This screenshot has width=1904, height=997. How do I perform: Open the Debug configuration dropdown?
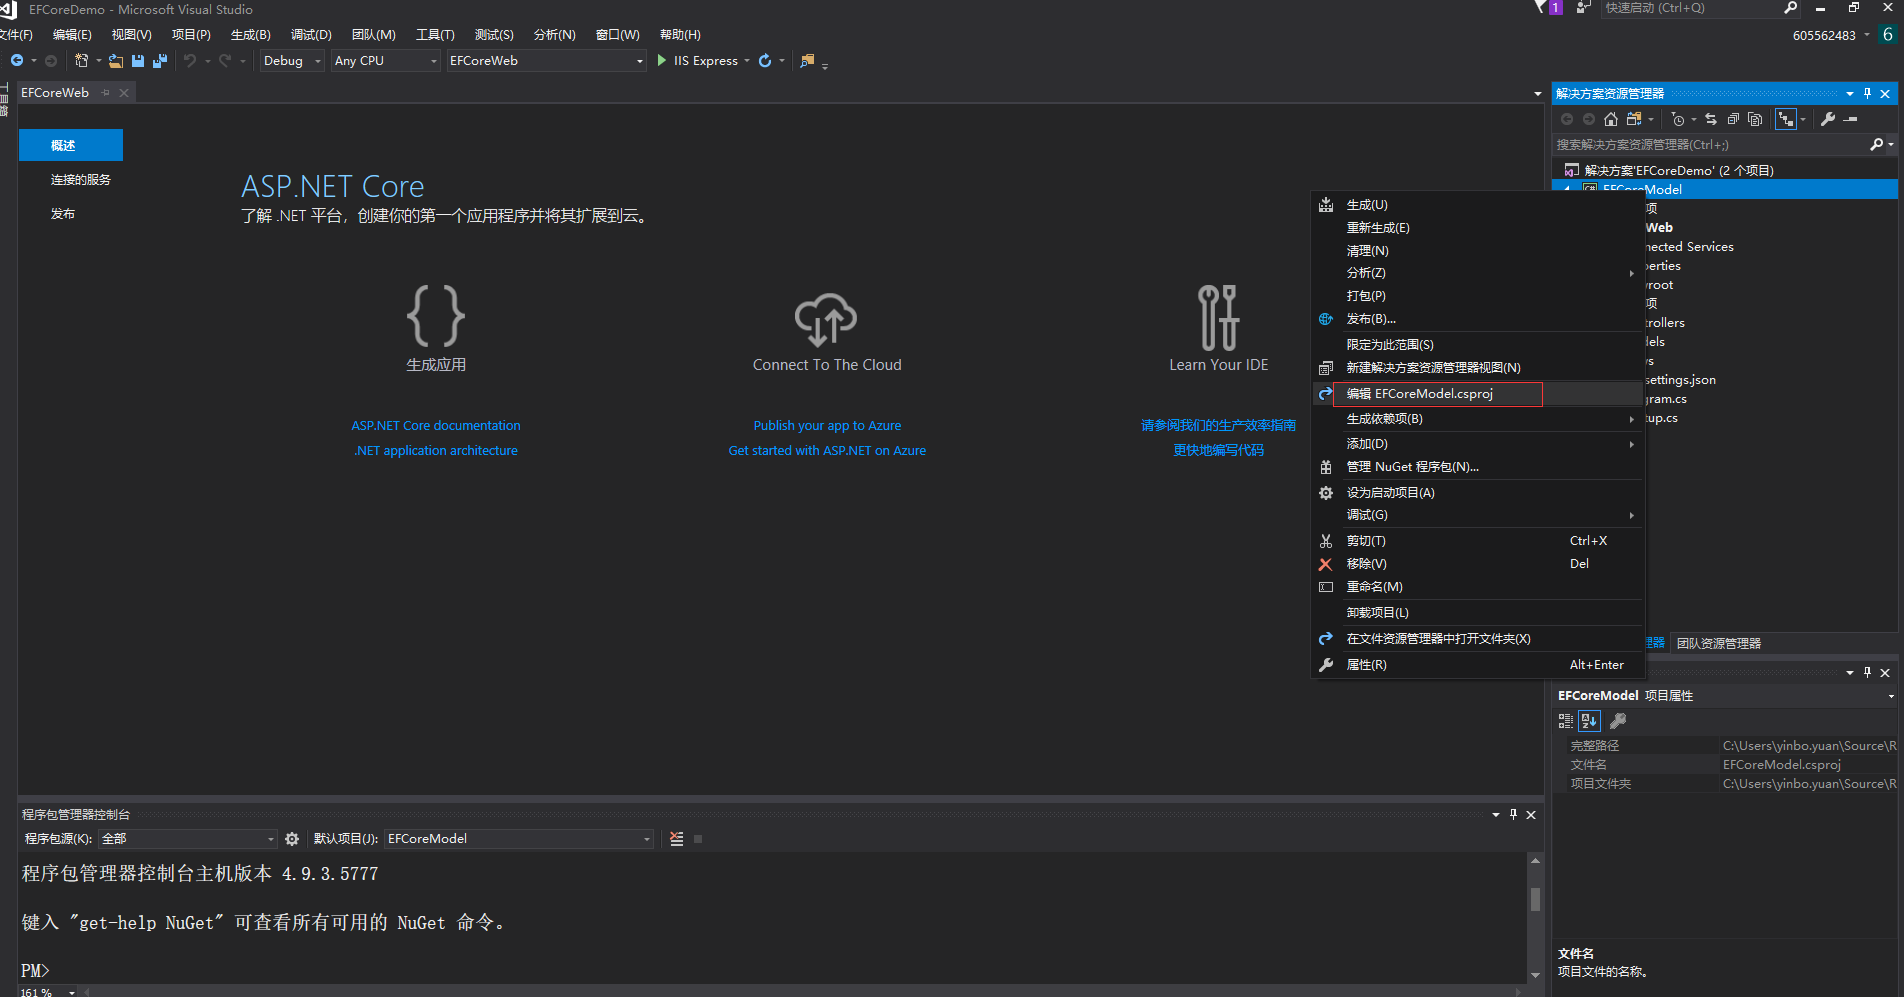[292, 61]
